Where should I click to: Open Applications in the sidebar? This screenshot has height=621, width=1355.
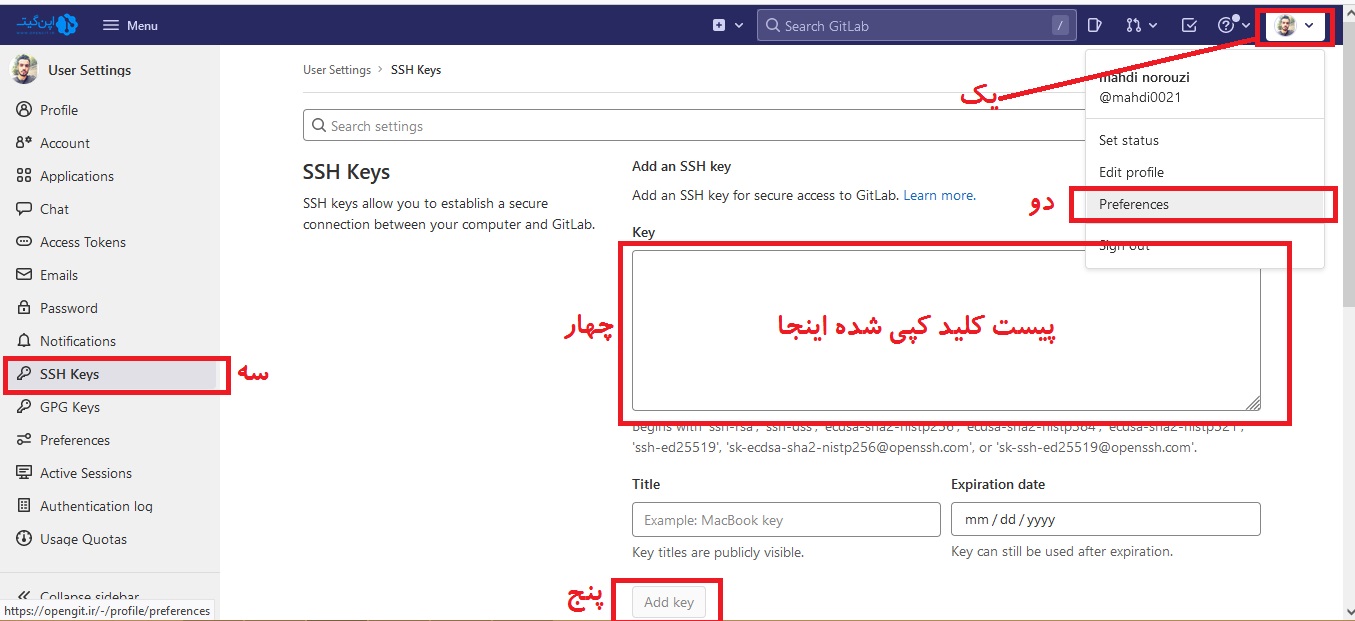coord(77,176)
